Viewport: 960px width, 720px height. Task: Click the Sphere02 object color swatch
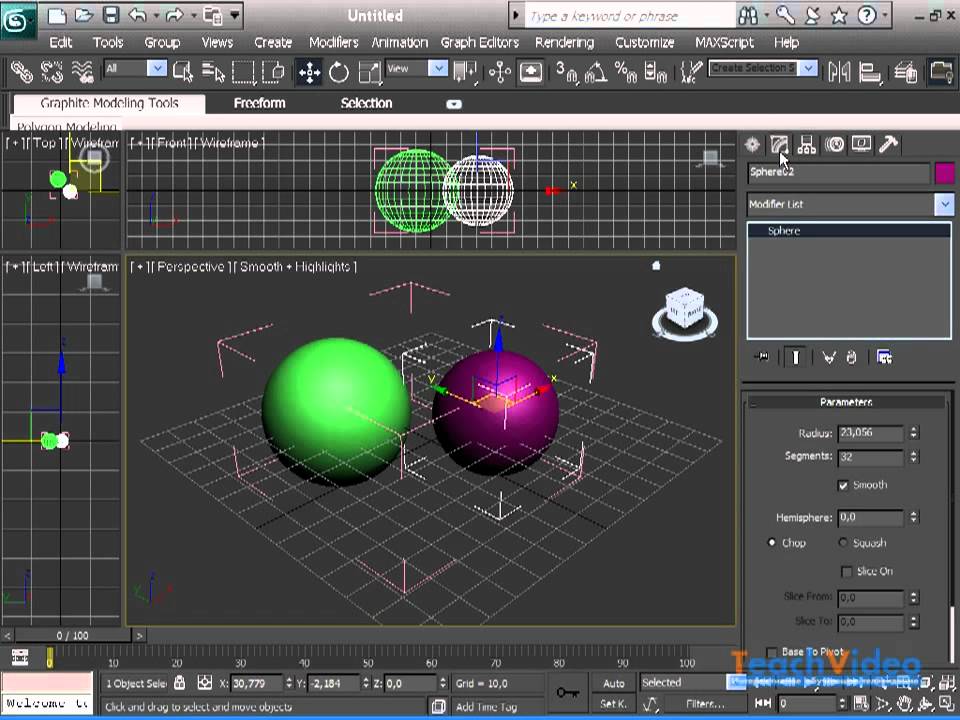(x=945, y=173)
